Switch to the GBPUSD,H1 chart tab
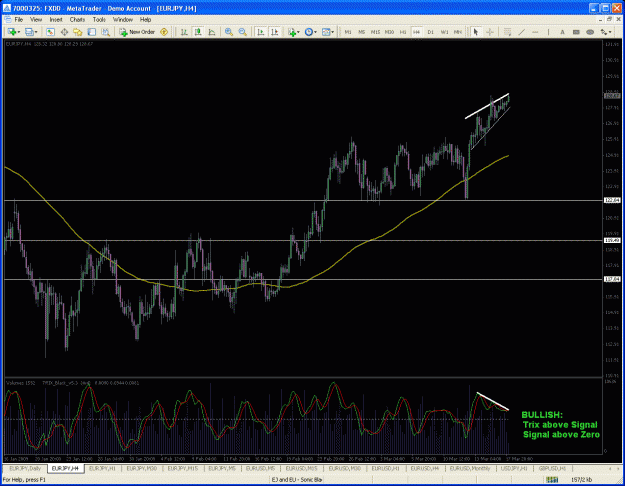625x486 pixels. pos(552,468)
